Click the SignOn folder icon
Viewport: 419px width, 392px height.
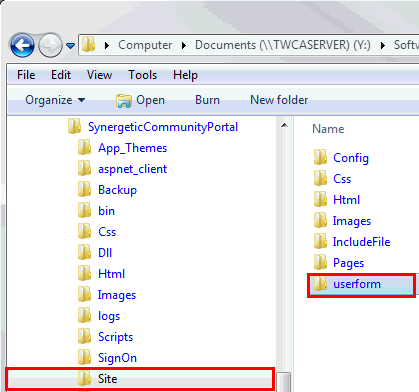(x=84, y=358)
